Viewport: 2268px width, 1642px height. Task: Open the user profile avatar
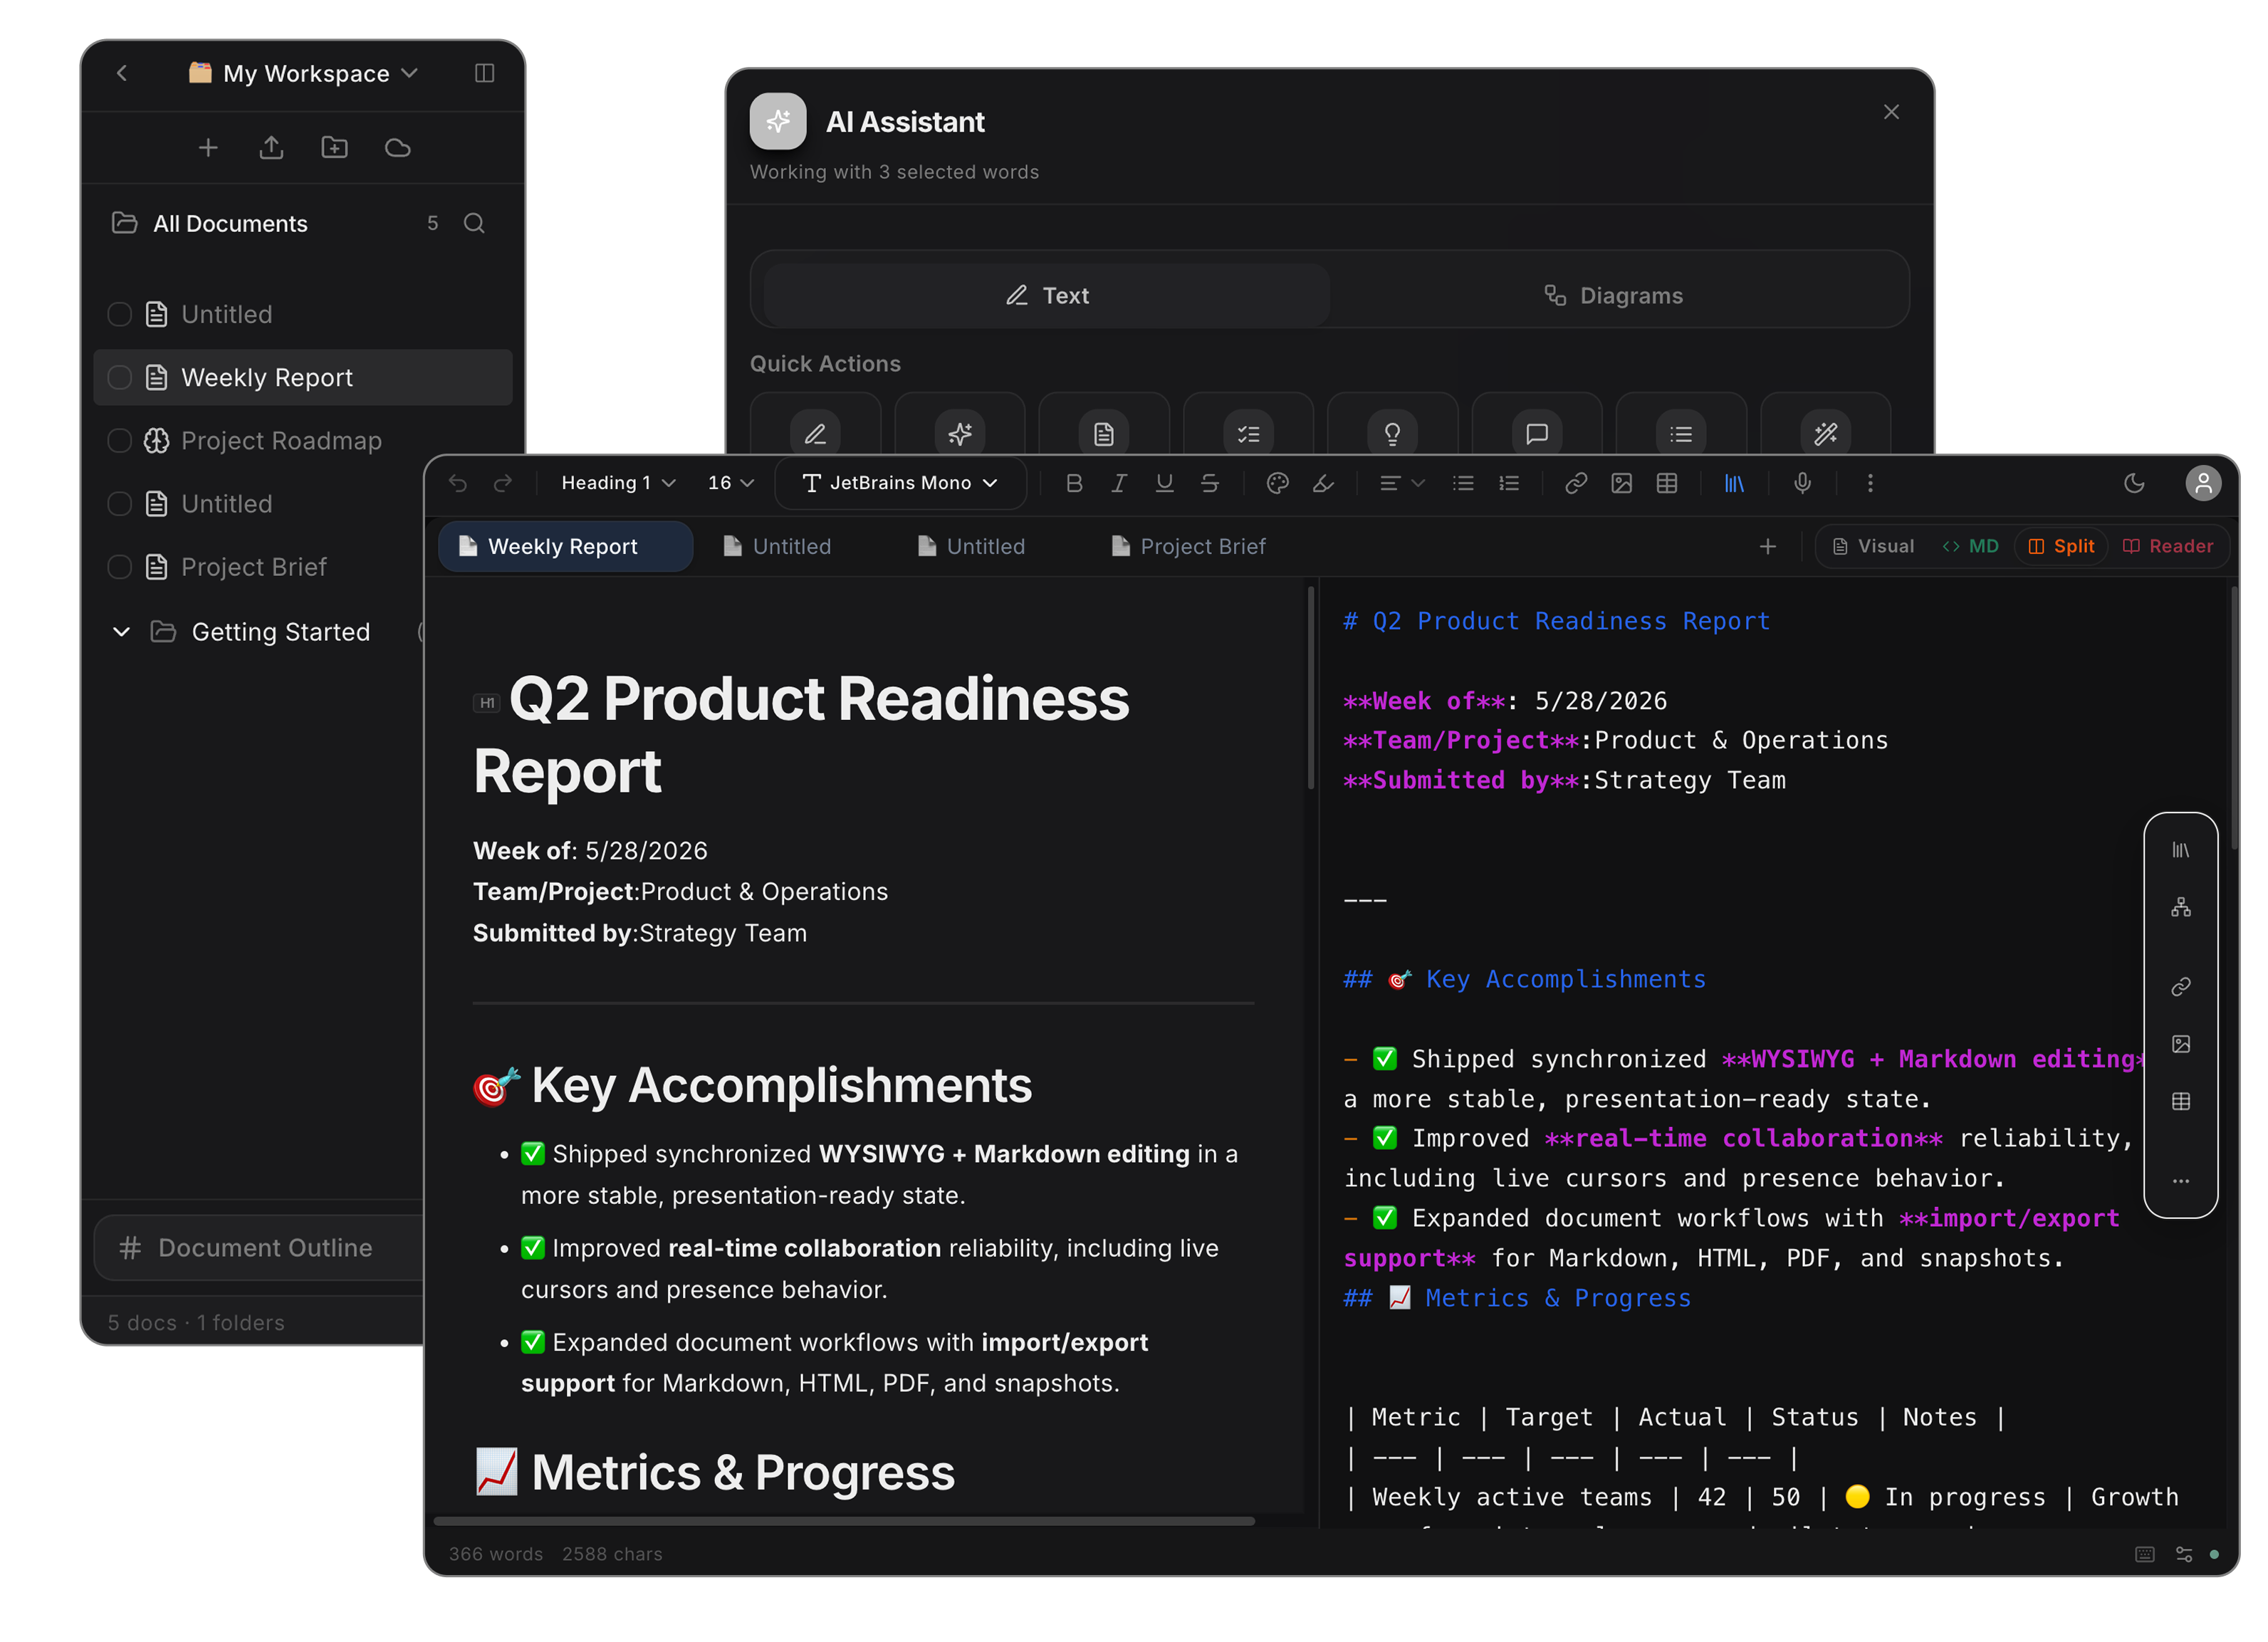(2202, 483)
